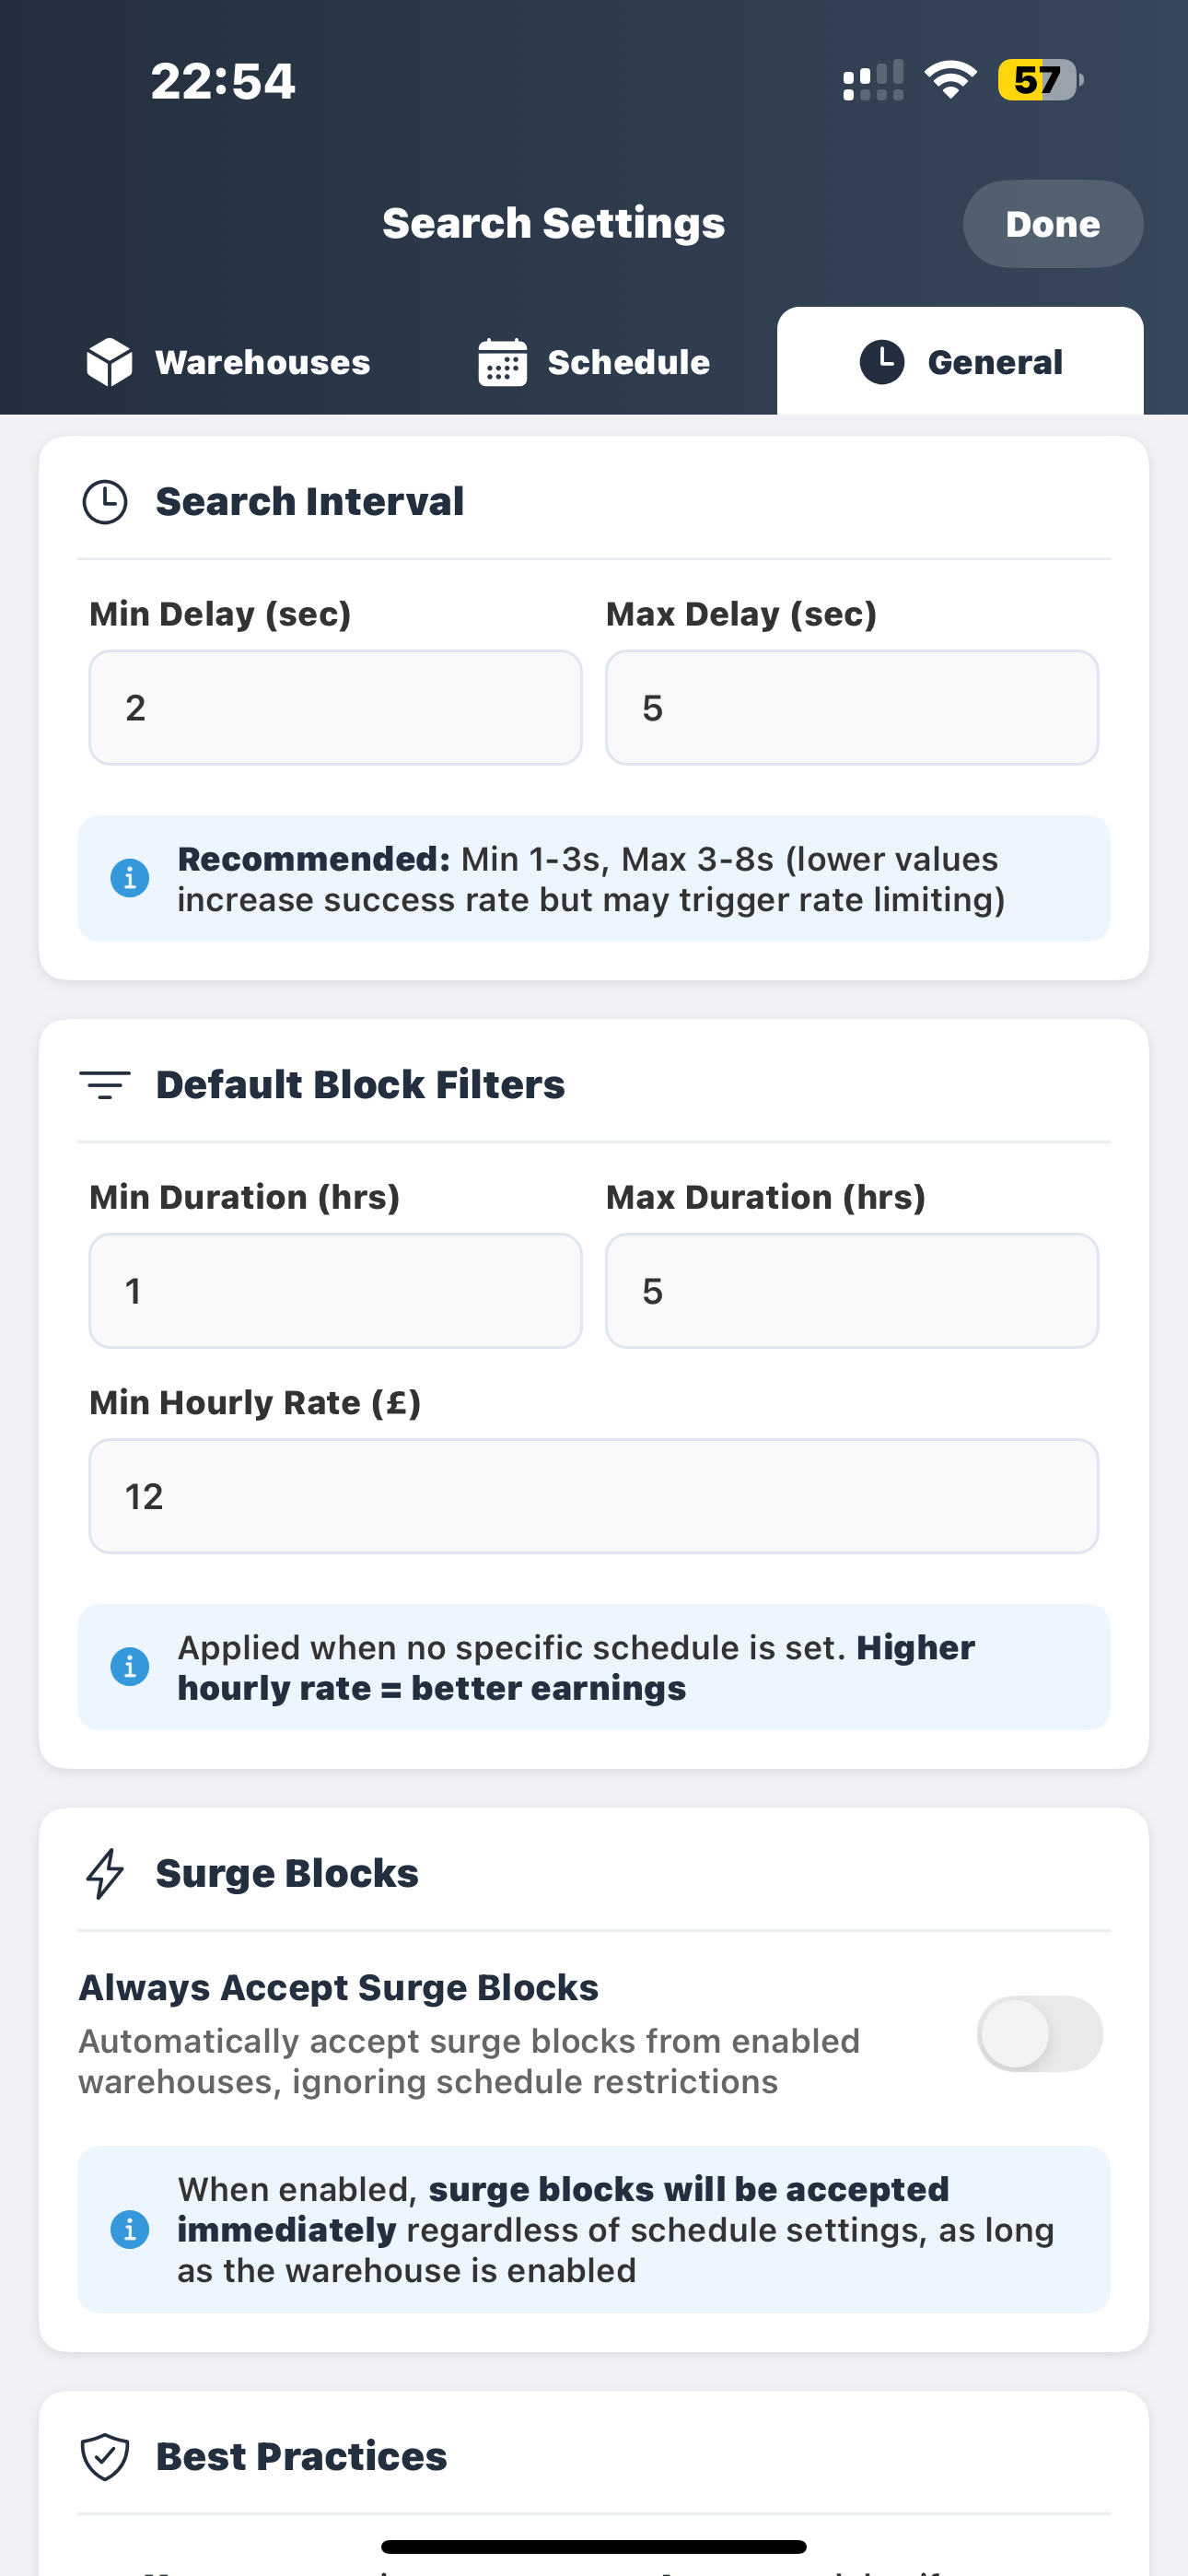Tap the General clock icon
This screenshot has height=2576, width=1188.
(x=882, y=362)
